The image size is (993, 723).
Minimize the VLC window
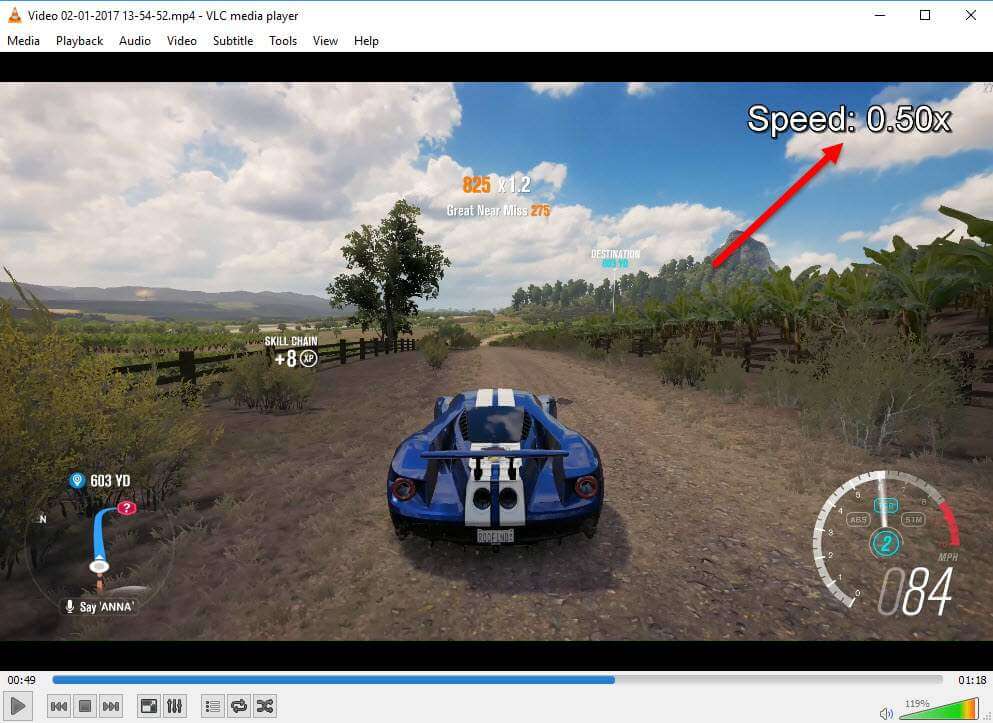tap(880, 15)
